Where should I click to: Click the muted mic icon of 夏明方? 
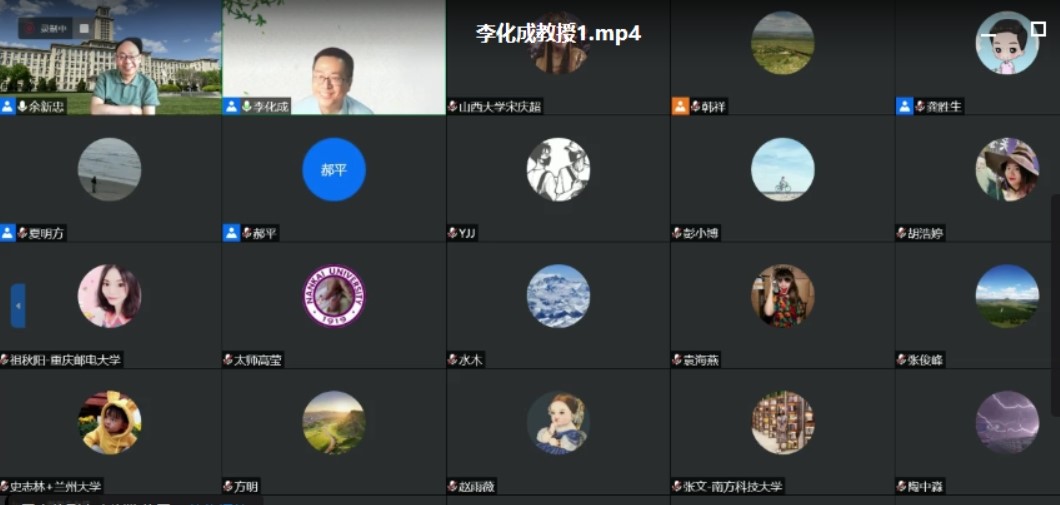tap(22, 233)
